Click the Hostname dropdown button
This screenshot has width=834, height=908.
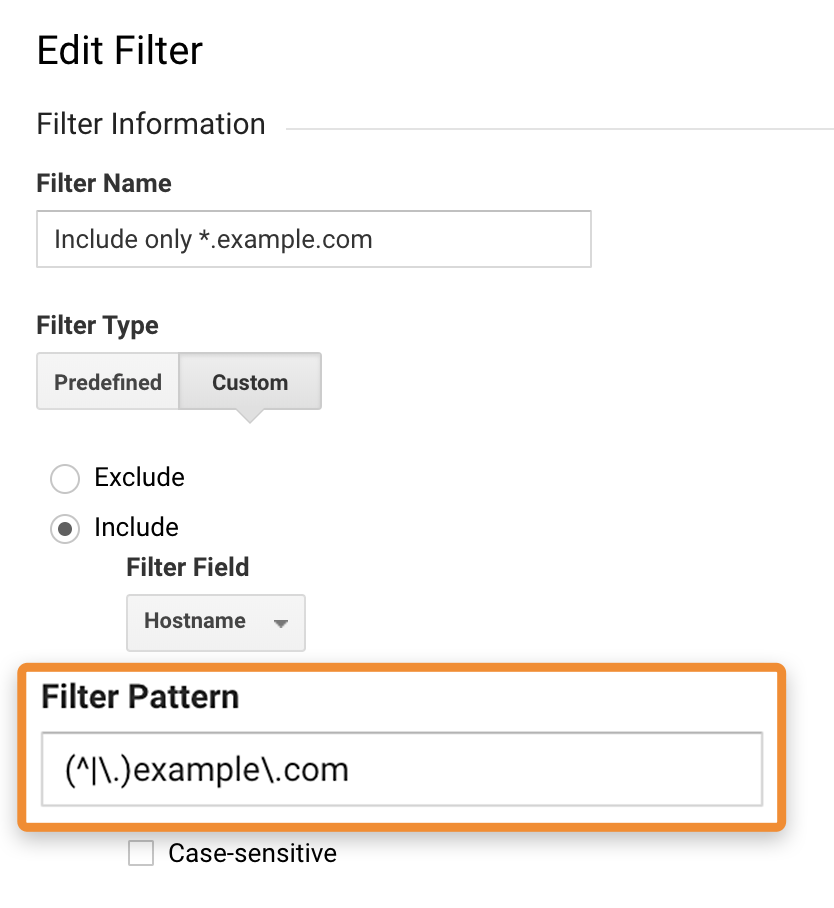pyautogui.click(x=215, y=622)
